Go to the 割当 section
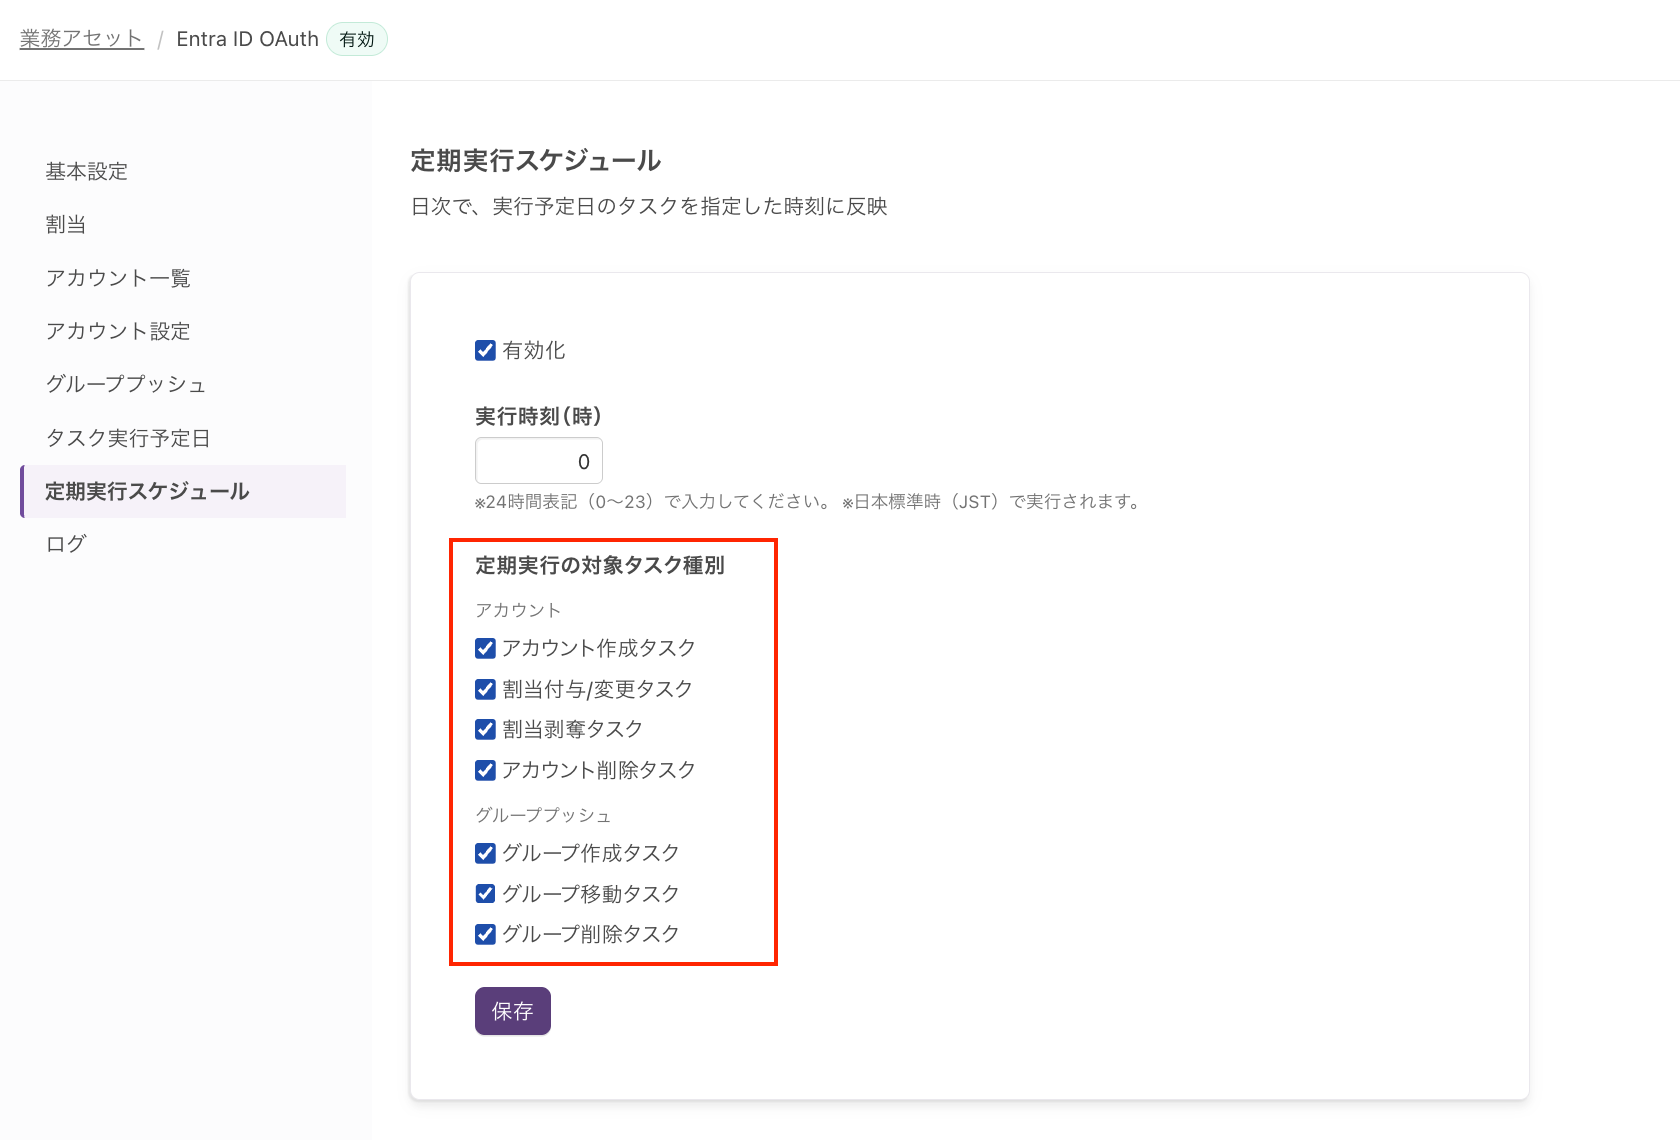 pos(66,225)
